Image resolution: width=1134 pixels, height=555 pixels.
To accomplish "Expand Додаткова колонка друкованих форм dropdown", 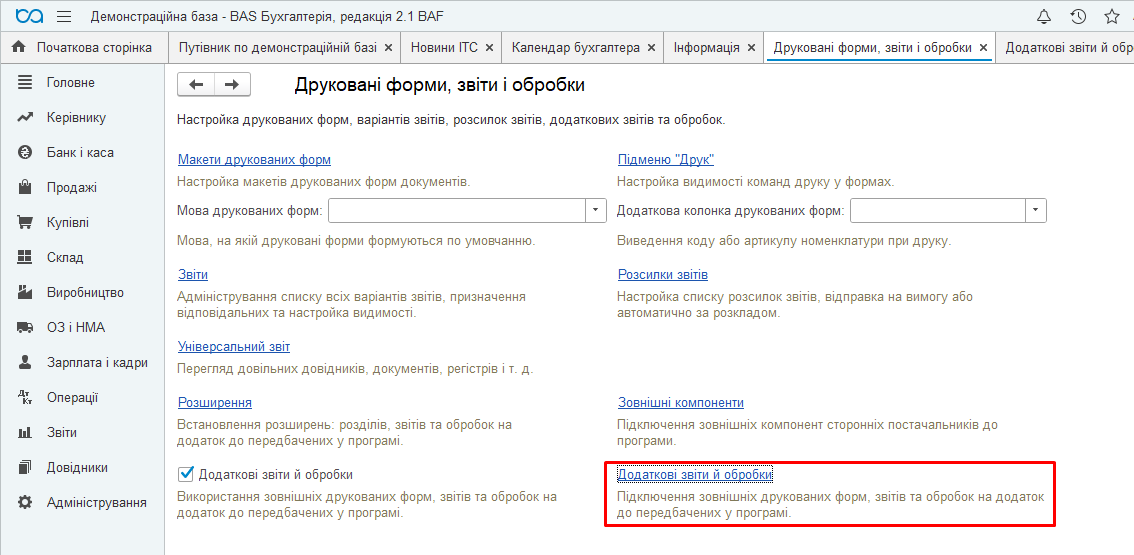I will 1036,210.
